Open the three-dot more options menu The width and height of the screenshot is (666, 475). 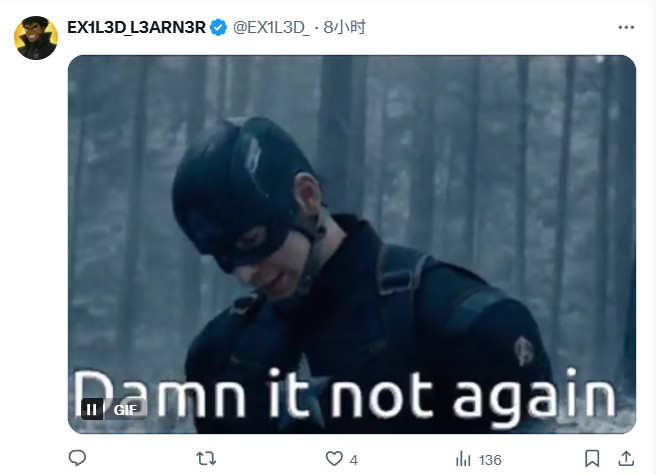[x=626, y=28]
